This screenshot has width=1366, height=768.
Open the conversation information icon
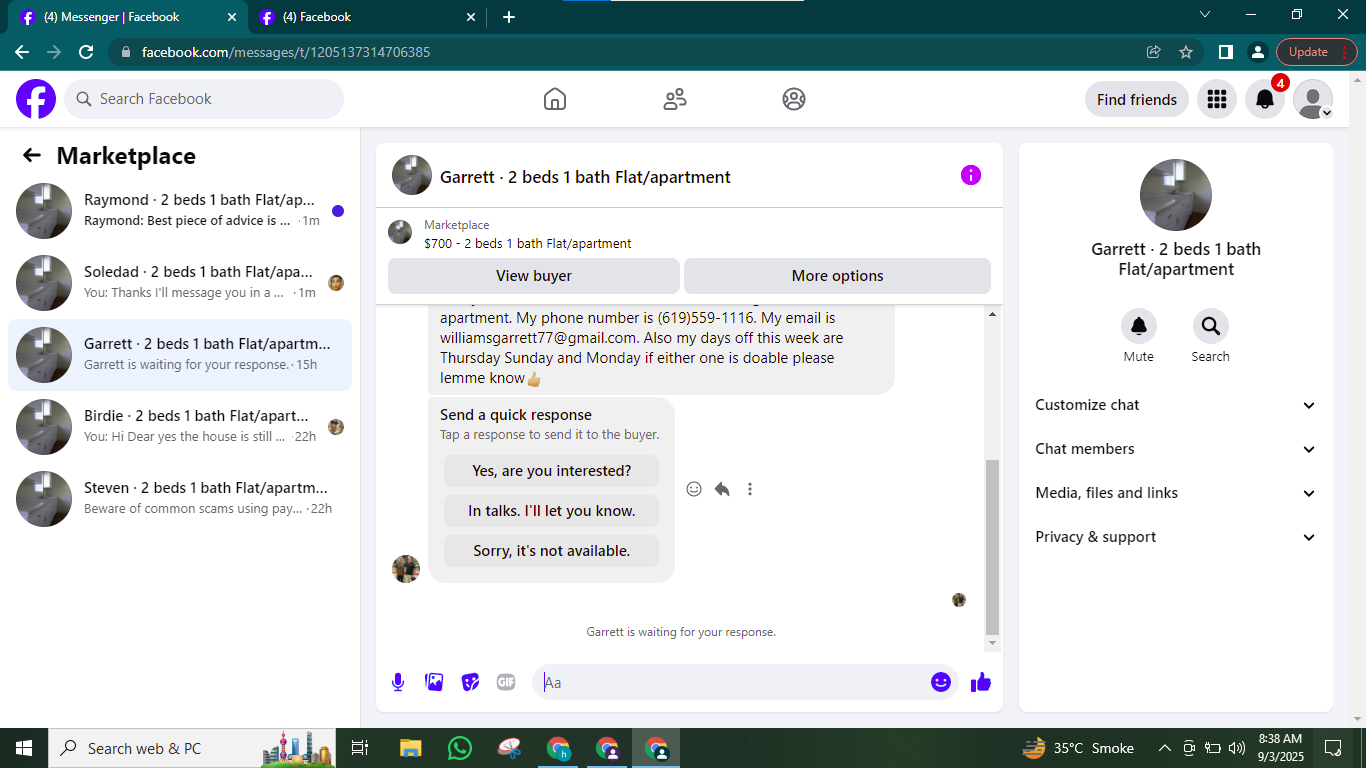[971, 175]
